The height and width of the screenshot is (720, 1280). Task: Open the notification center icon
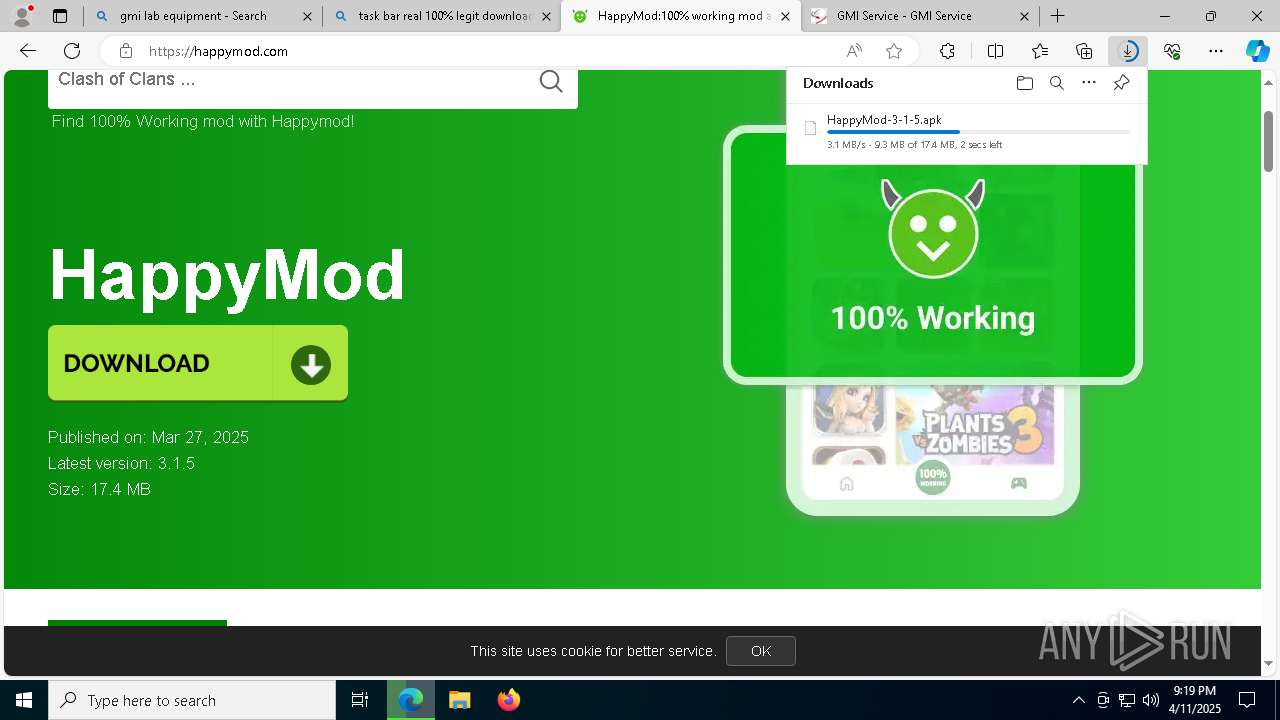point(1247,700)
